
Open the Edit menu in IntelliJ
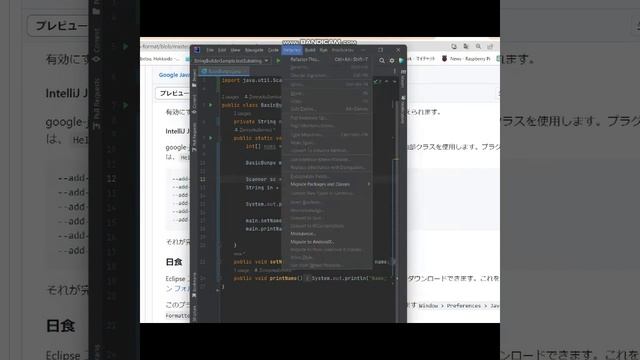(x=222, y=50)
